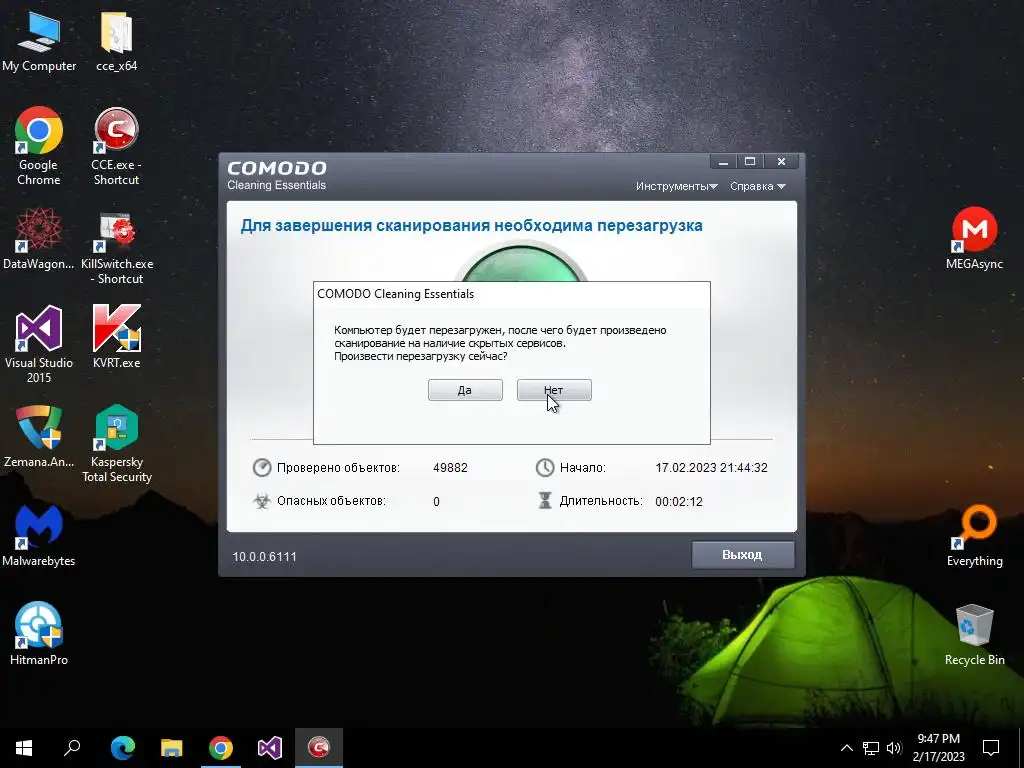Select Kaspersky Total Security icon
Screen dimensions: 1024x768
[117, 444]
